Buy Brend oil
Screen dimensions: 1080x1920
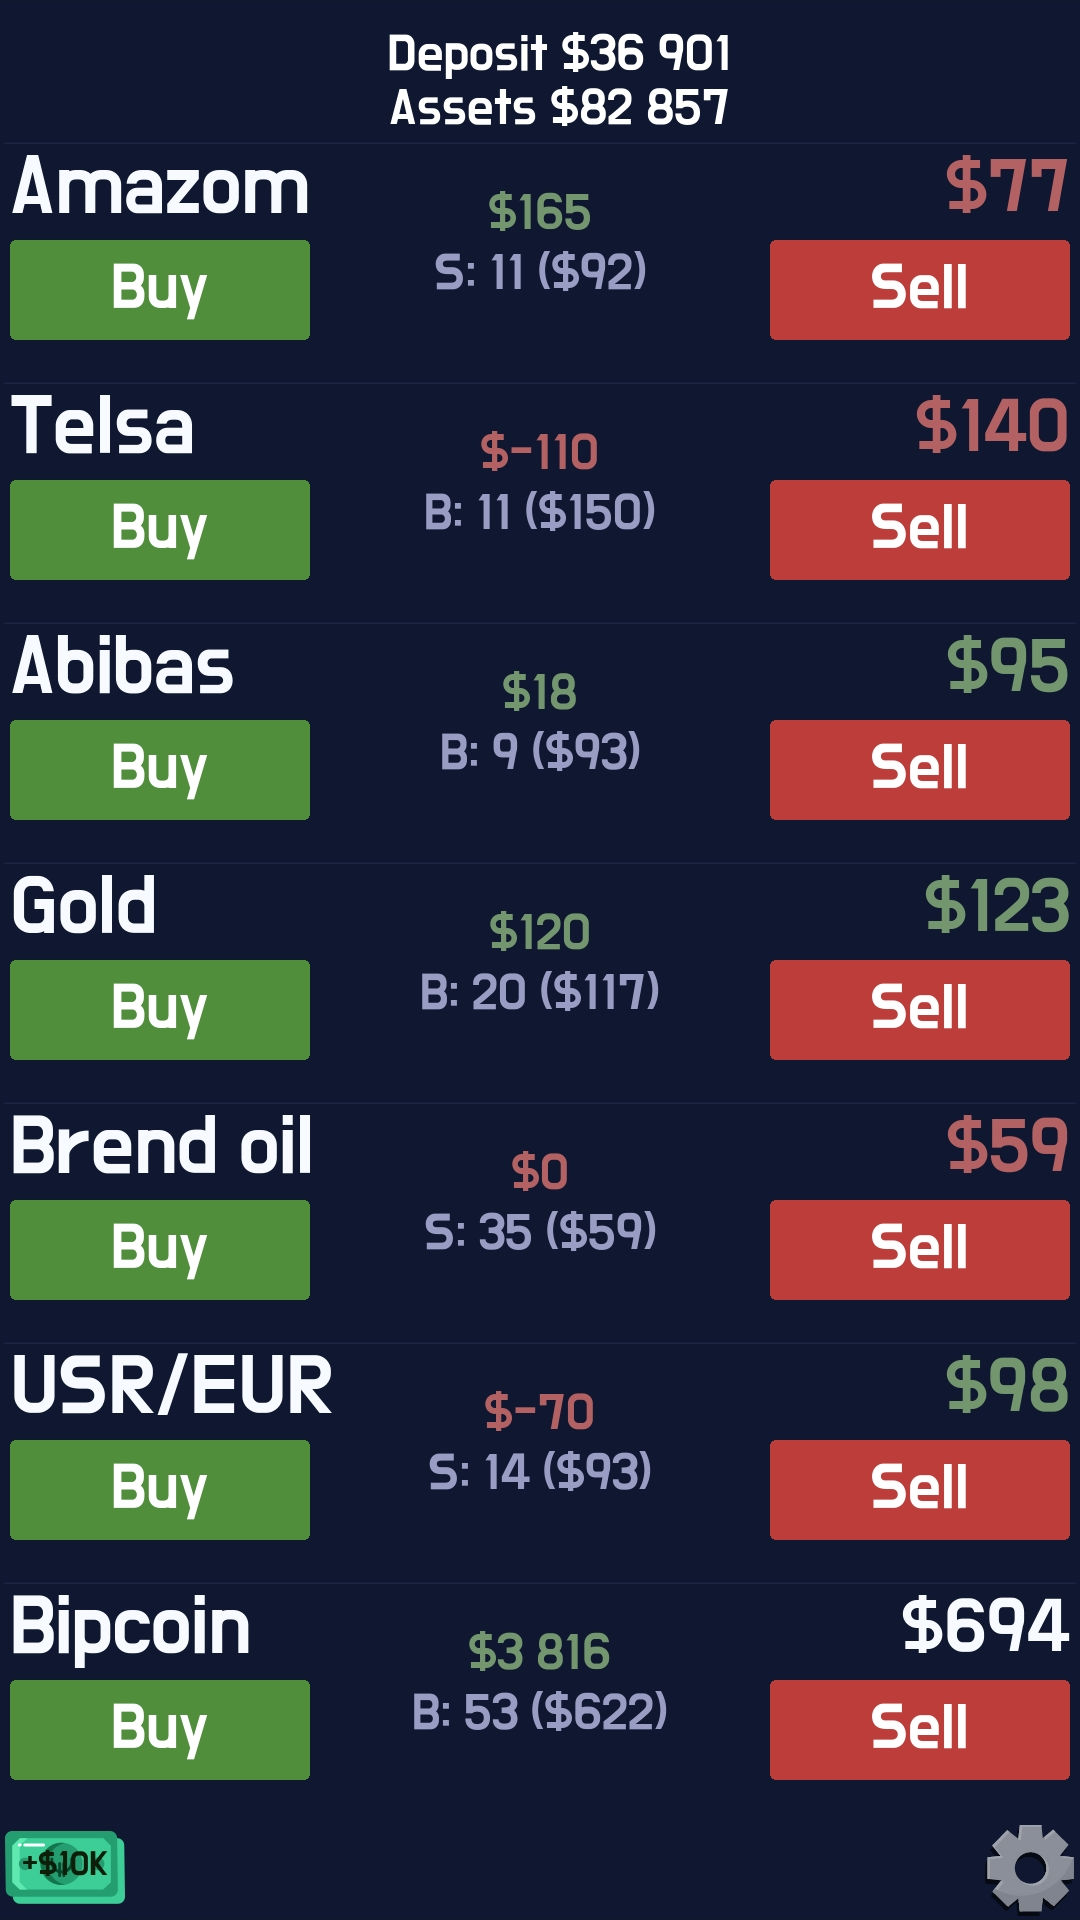(x=160, y=1250)
